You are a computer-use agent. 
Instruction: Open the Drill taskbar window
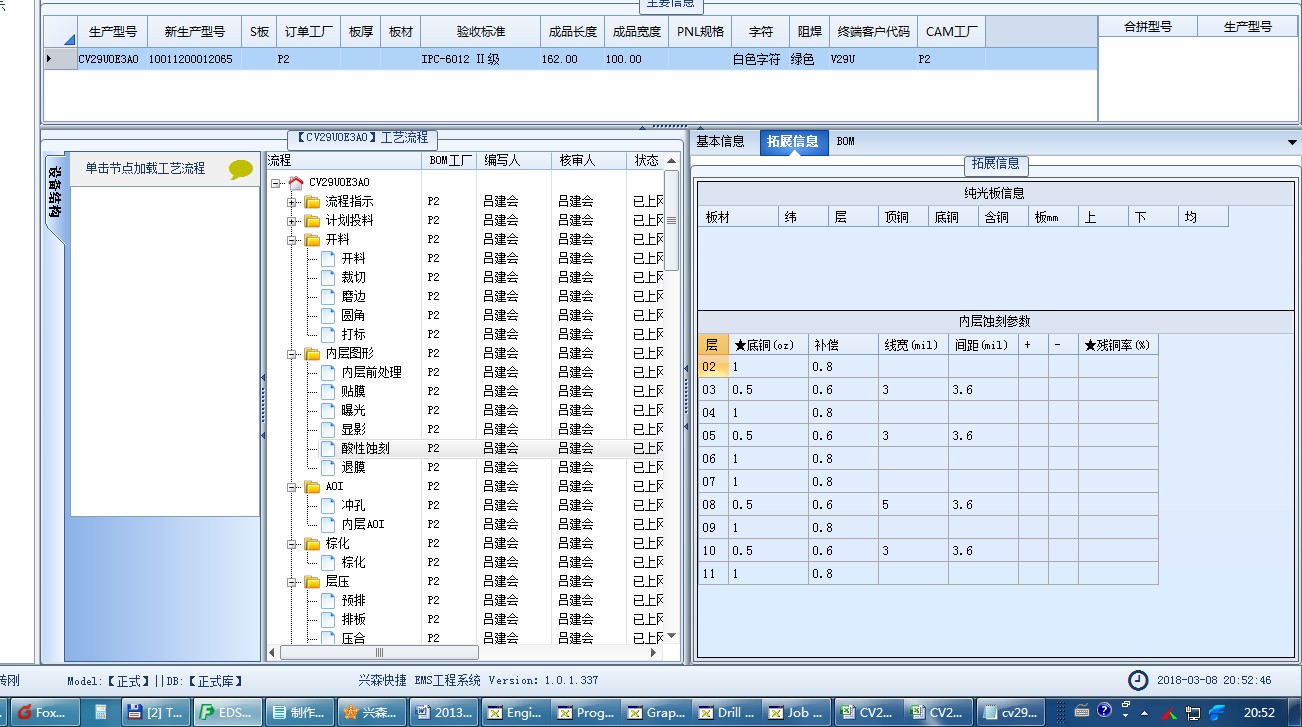[728, 713]
